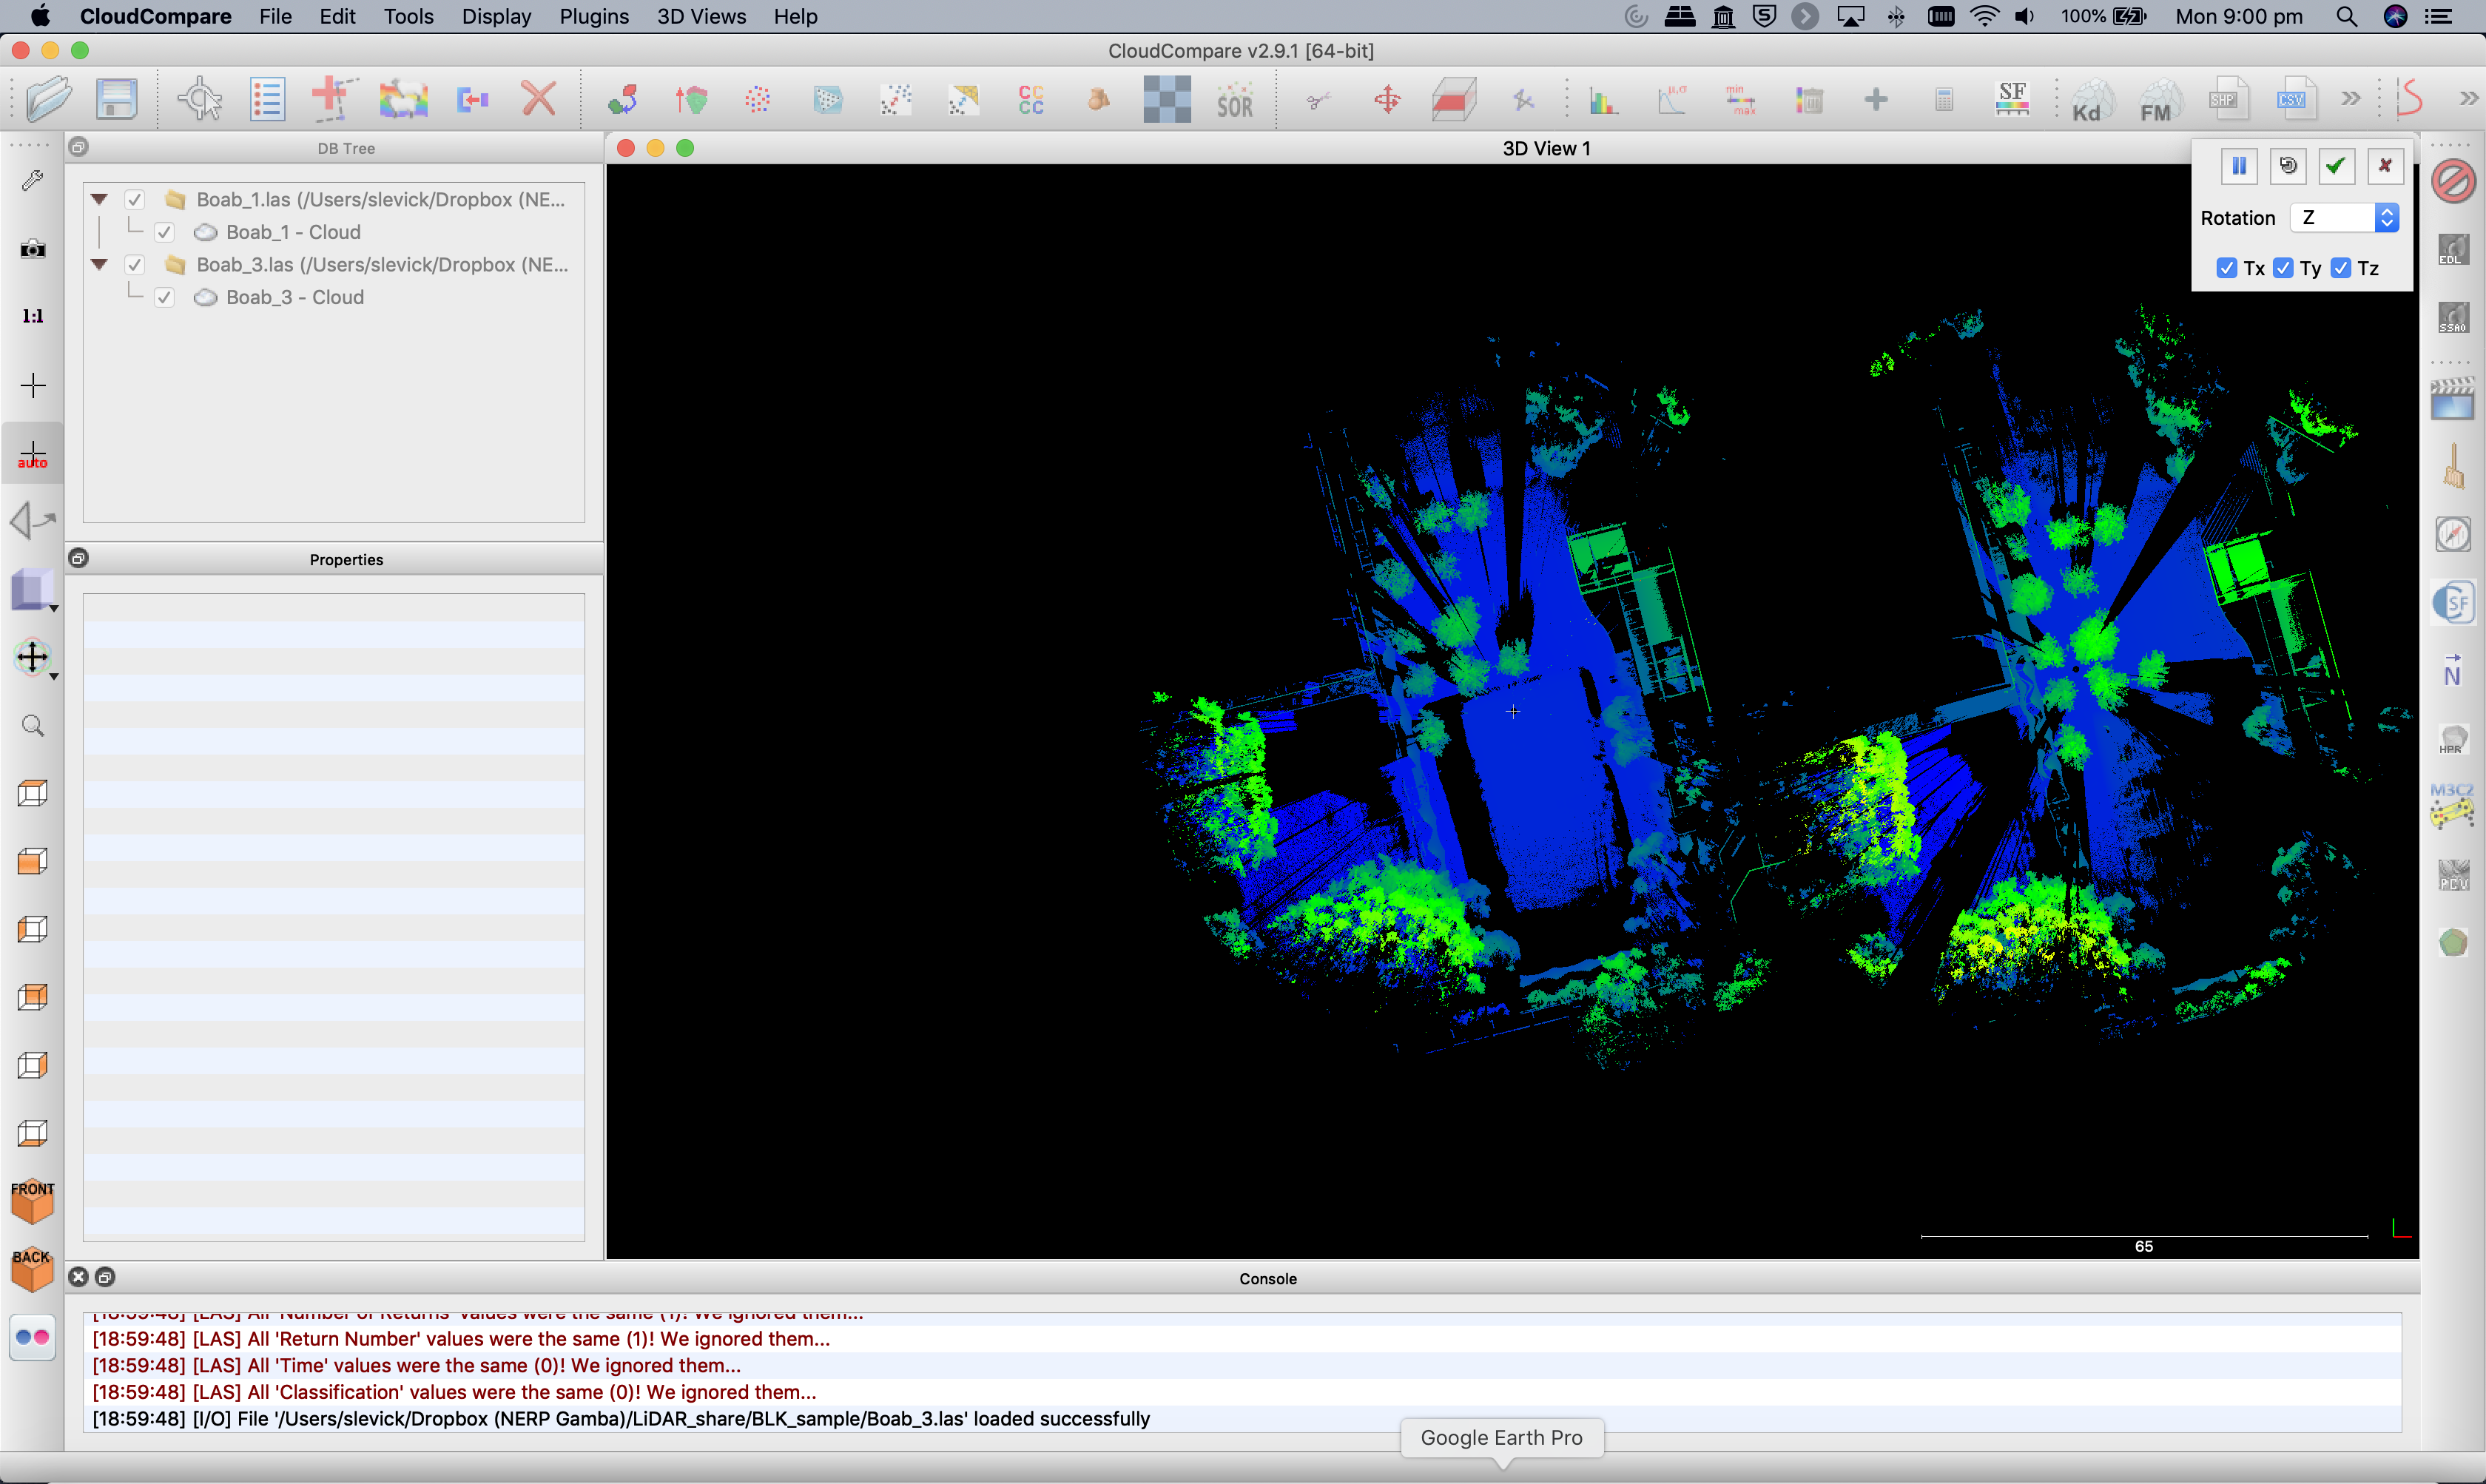Reset the transformation with the undo button
Image resolution: width=2486 pixels, height=1484 pixels.
coord(2288,166)
